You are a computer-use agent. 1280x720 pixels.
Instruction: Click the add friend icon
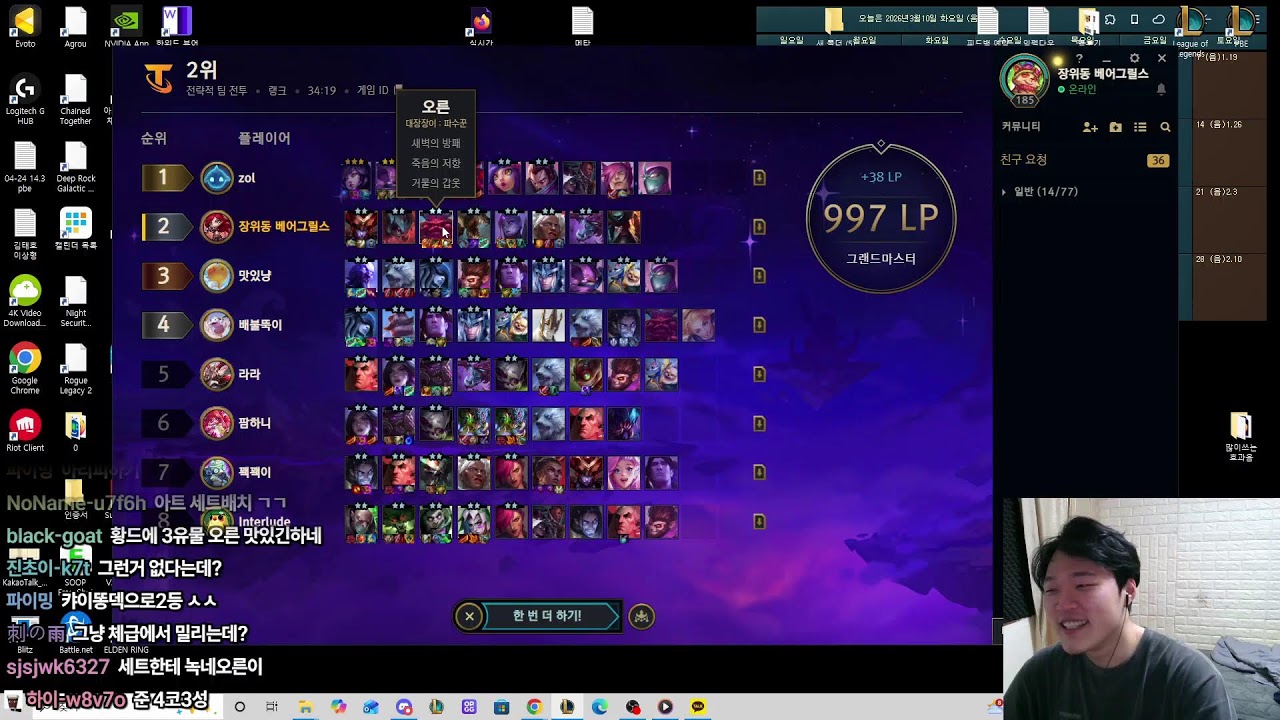(x=1090, y=127)
